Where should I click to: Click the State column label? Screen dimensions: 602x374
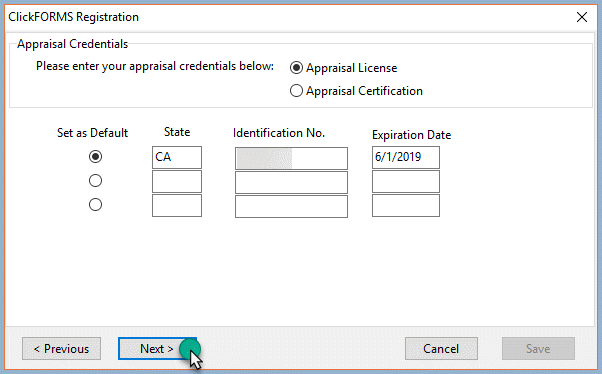click(177, 132)
